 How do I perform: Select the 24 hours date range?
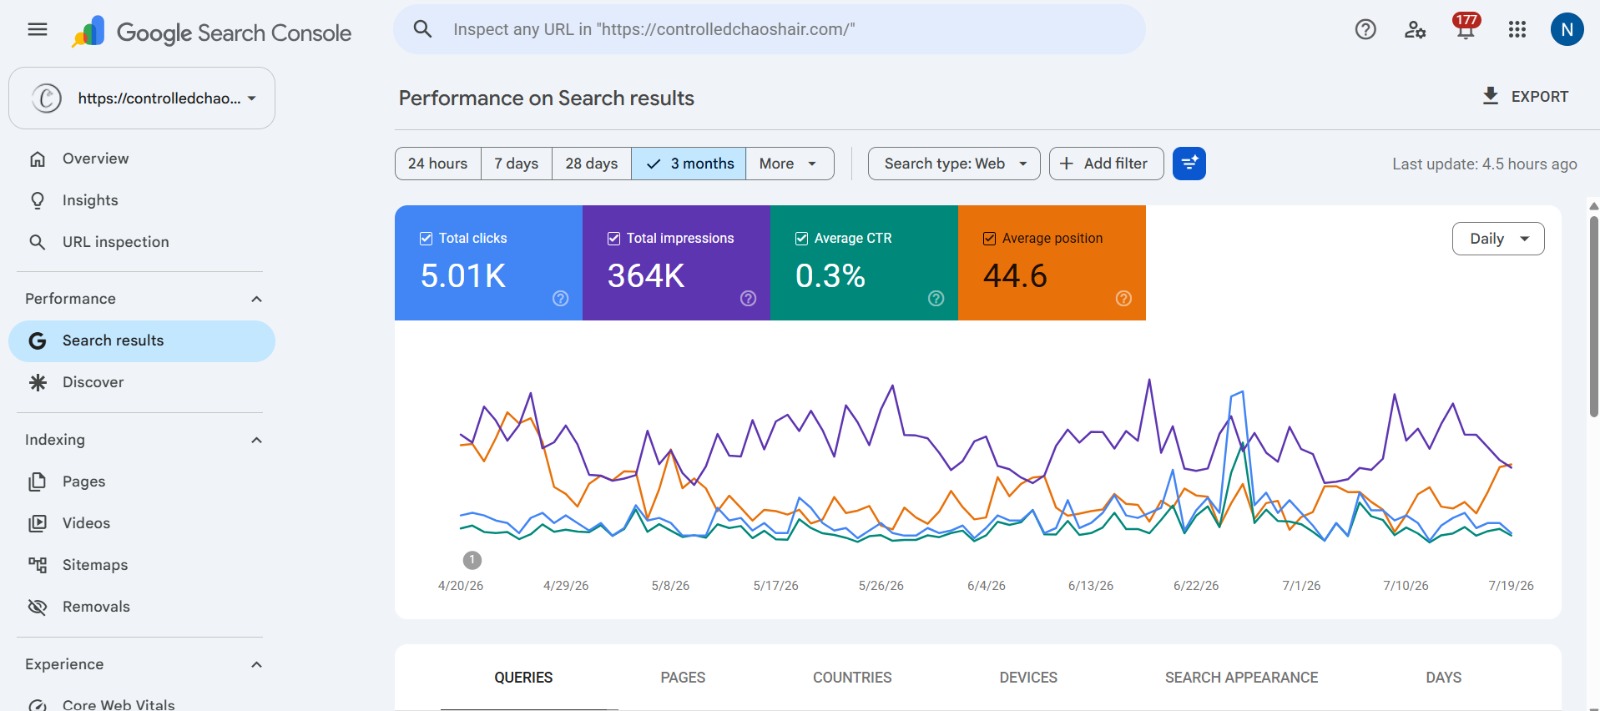click(438, 163)
